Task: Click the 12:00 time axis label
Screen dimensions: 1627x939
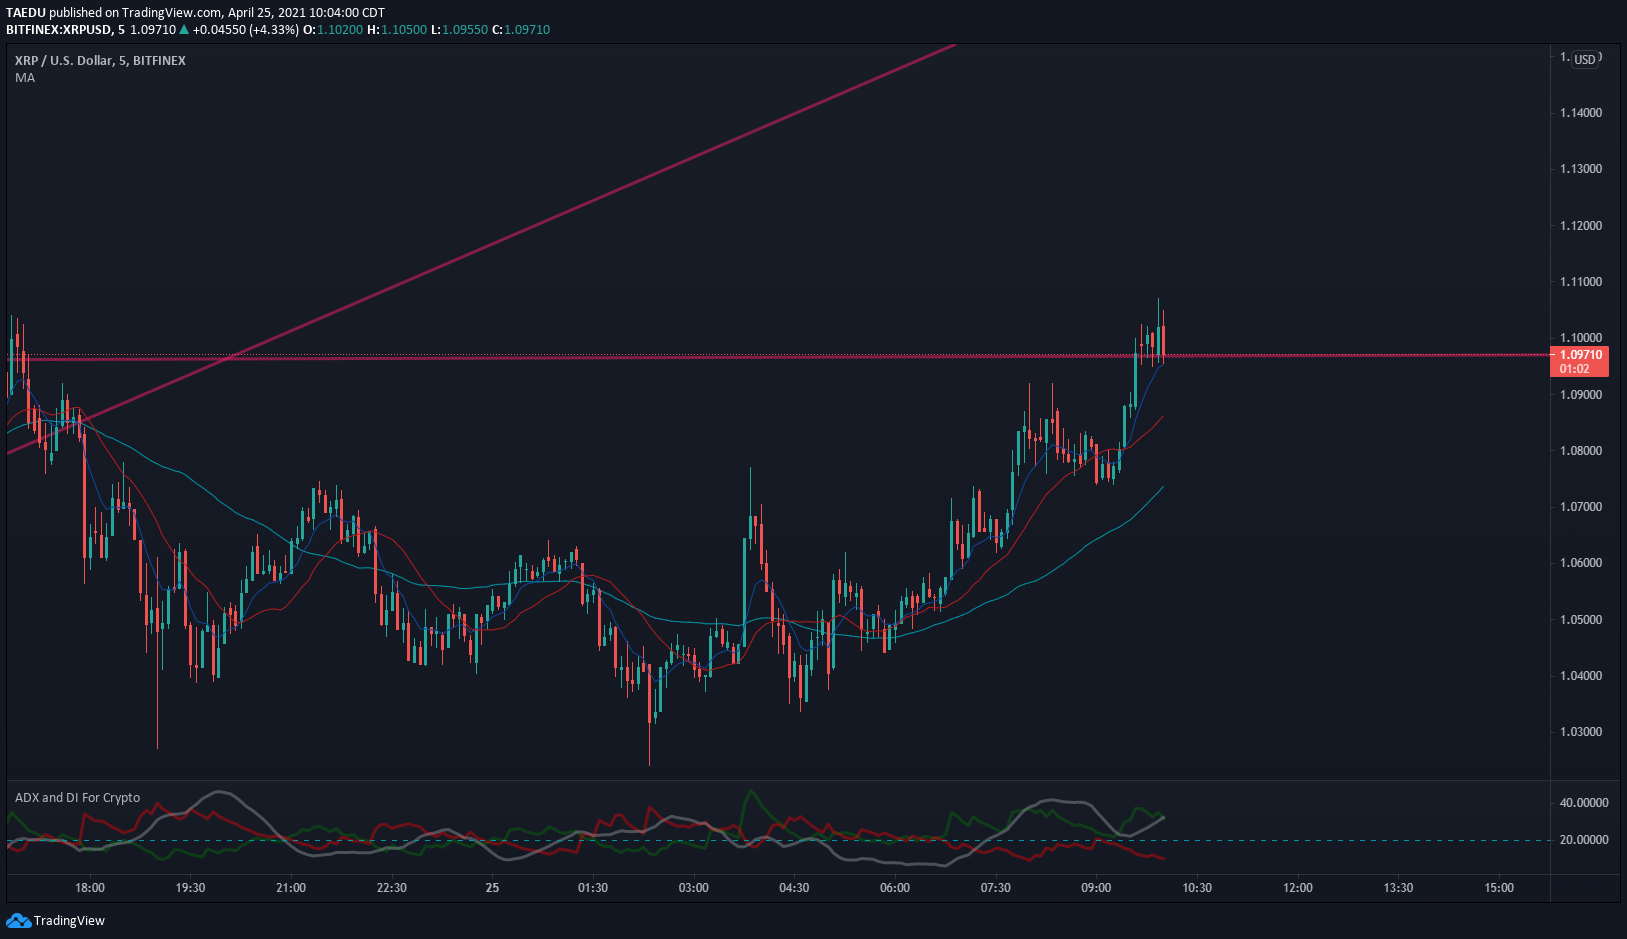Action: pos(1298,888)
